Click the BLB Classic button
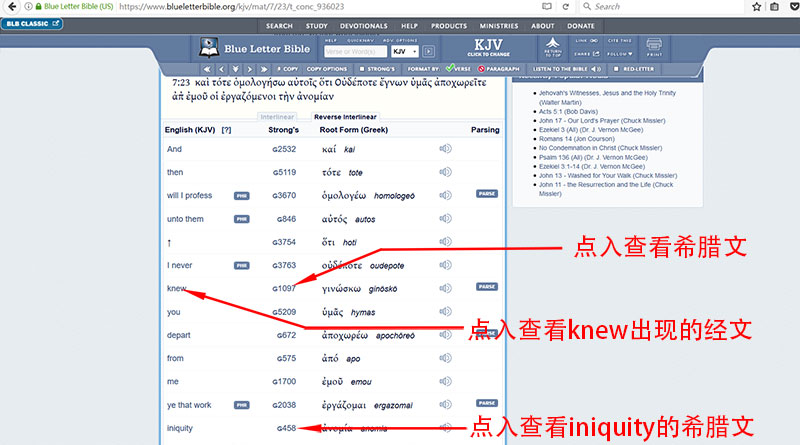The image size is (800, 445). [32, 23]
